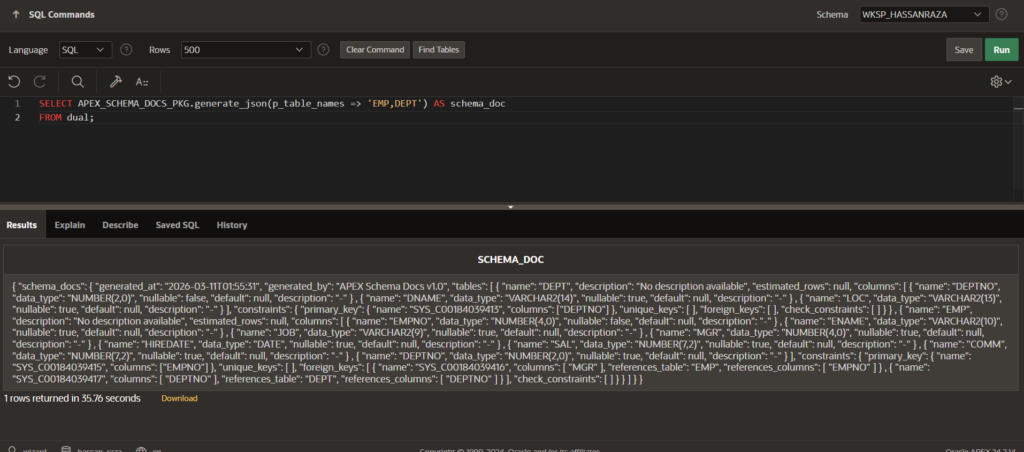Open help for the Rows field
The image size is (1024, 452).
point(323,49)
